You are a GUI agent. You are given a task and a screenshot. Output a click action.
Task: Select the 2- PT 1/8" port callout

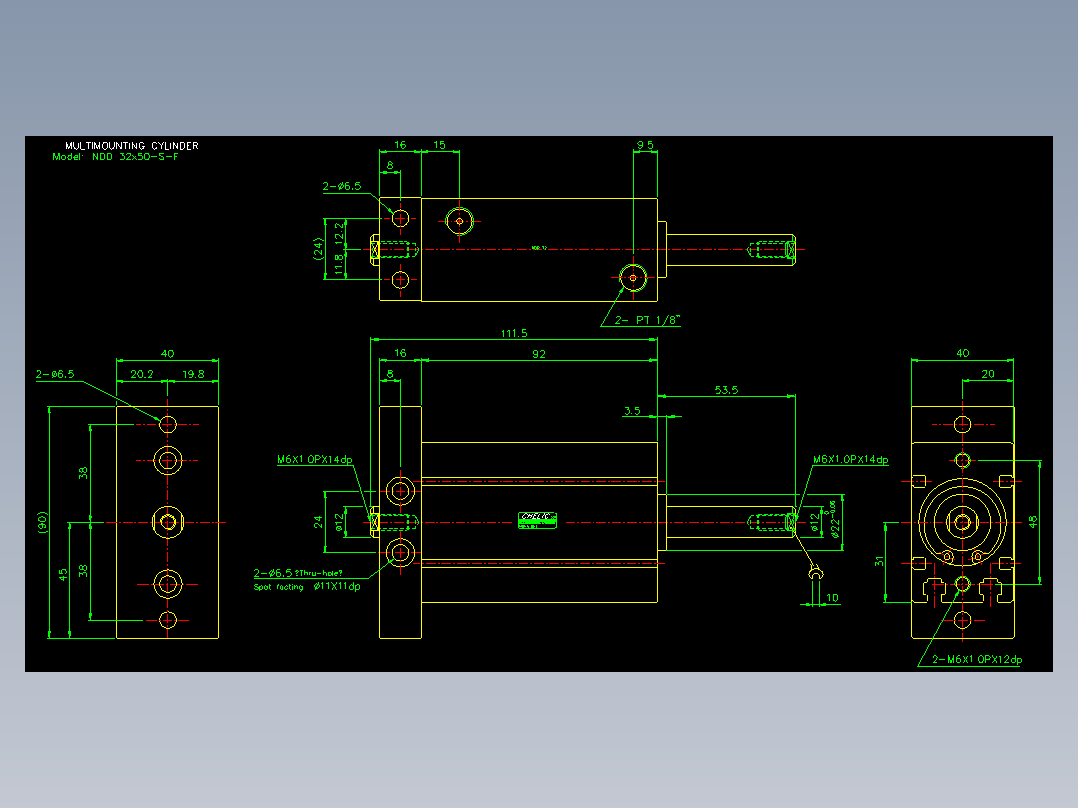(646, 320)
